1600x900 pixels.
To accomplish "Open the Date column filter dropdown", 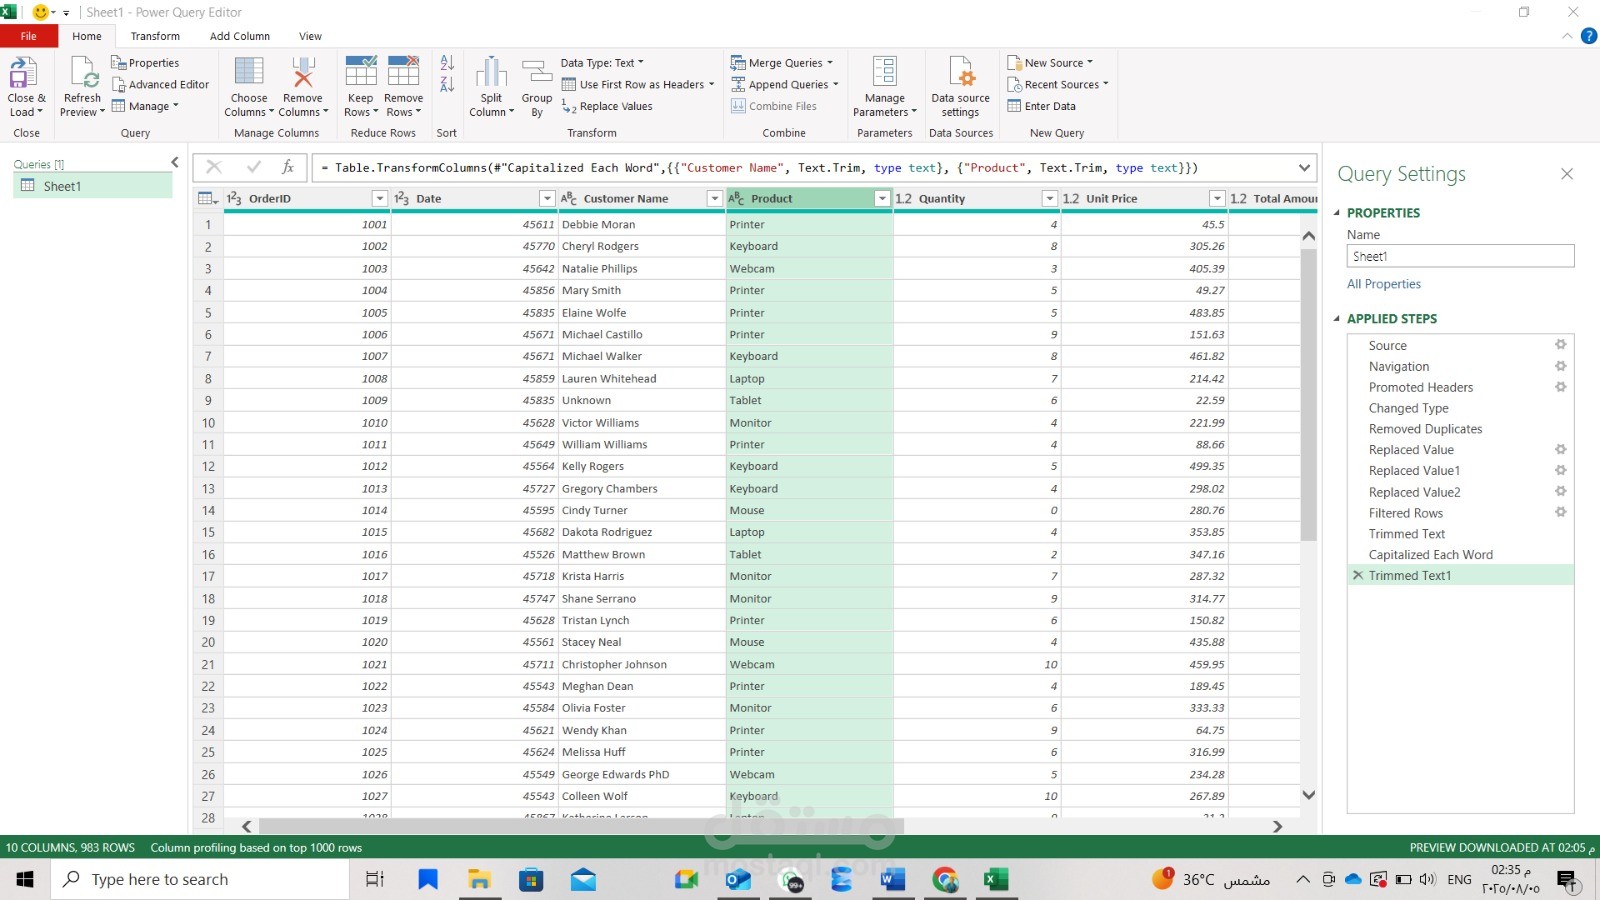I will (547, 198).
